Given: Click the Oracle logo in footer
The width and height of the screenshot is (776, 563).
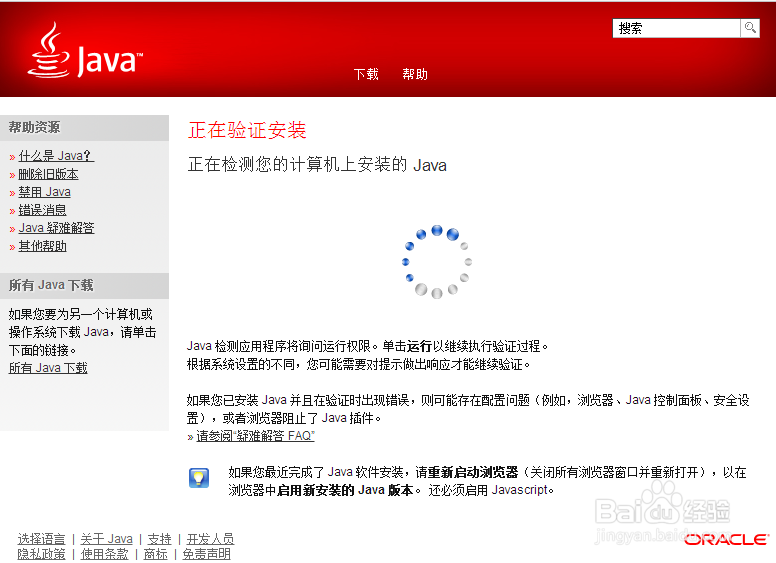Looking at the screenshot, I should tap(727, 540).
